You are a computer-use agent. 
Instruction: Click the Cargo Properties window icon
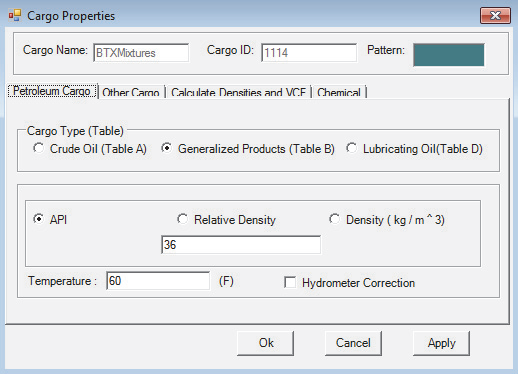(x=15, y=15)
